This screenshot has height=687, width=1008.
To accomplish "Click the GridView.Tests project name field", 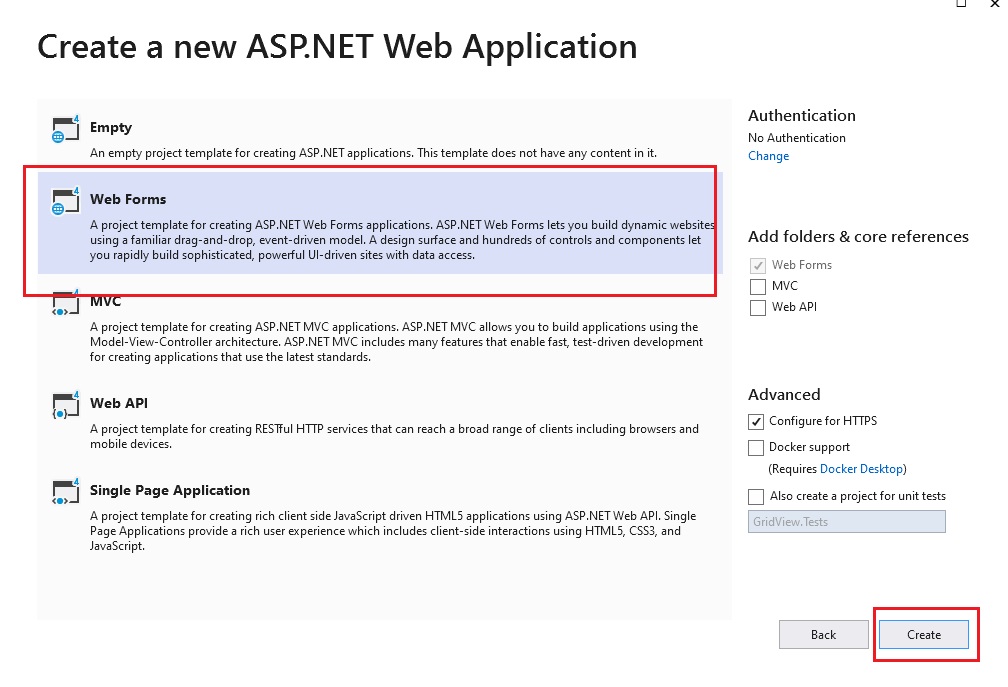I will [x=847, y=522].
